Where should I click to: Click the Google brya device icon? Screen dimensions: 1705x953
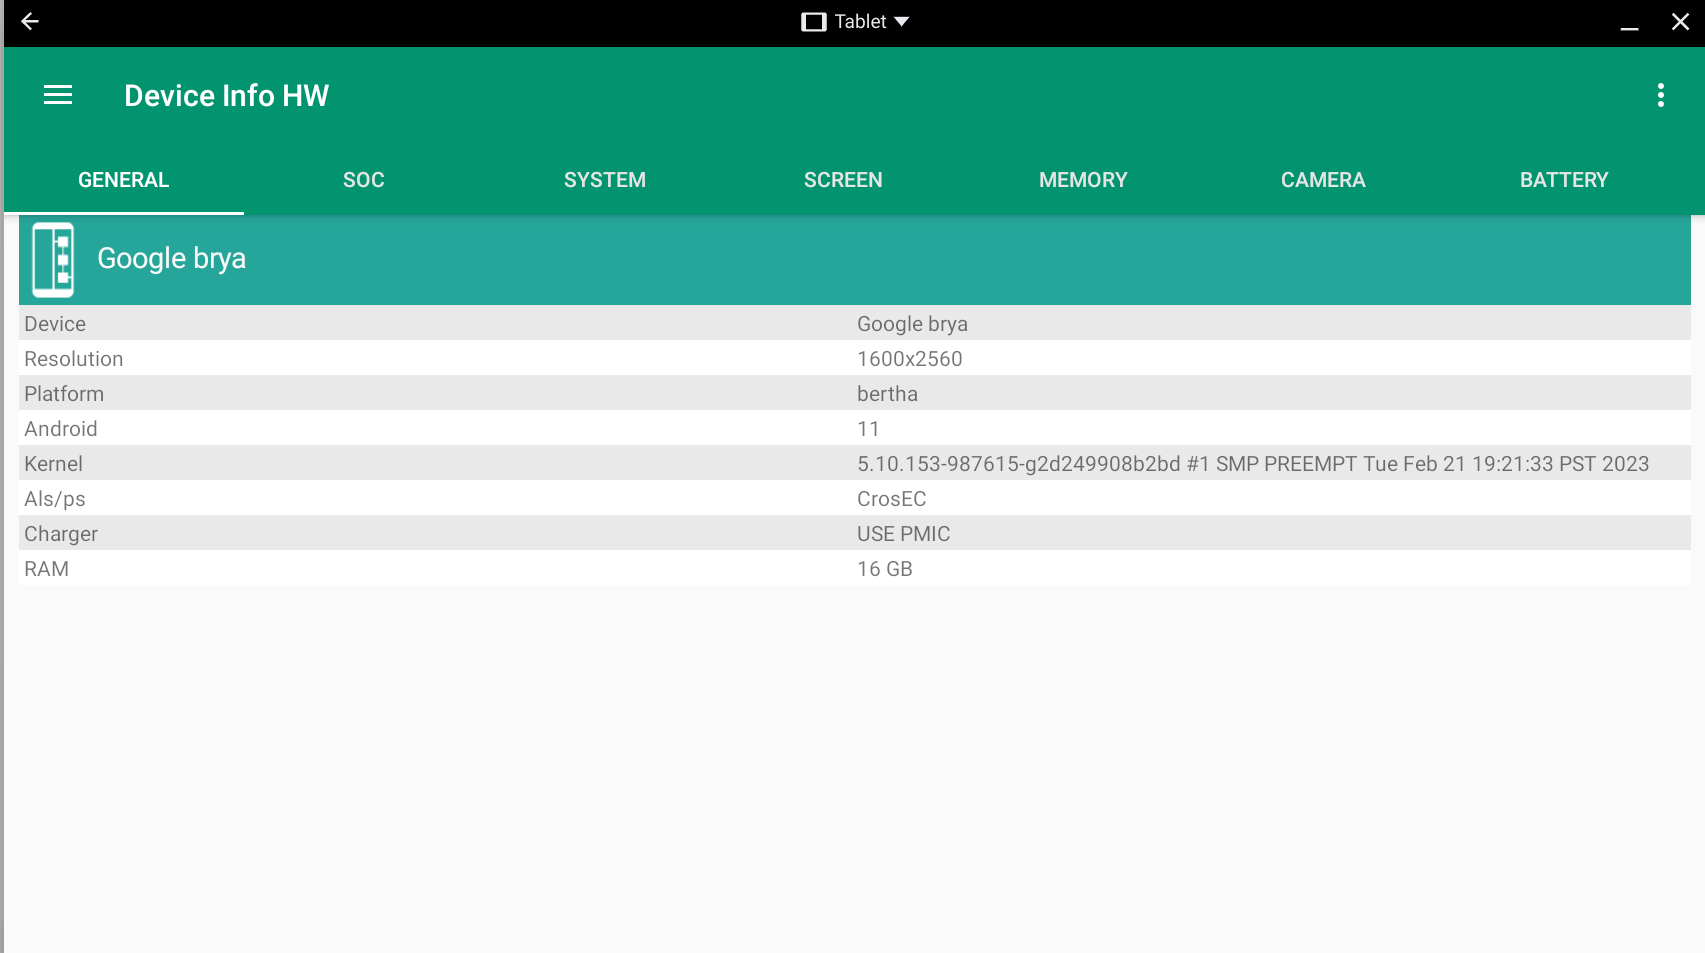[53, 260]
